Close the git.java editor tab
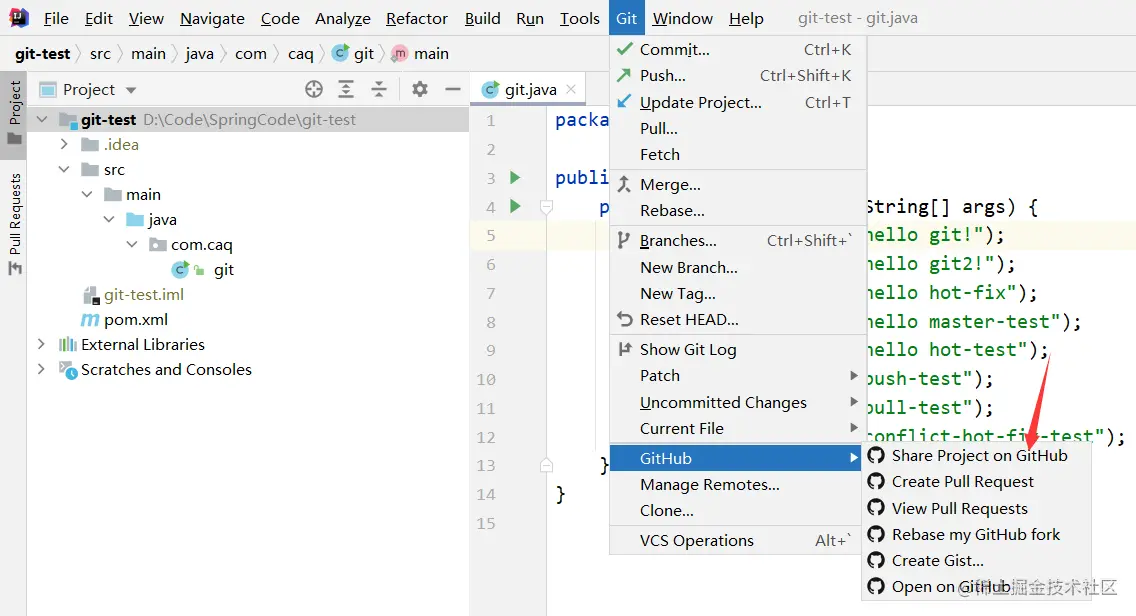 (x=571, y=89)
